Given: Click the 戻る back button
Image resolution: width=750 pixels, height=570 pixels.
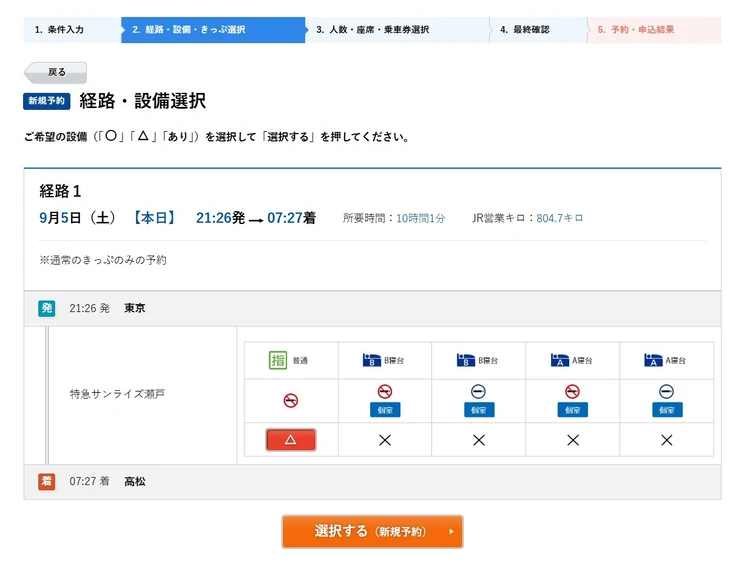Looking at the screenshot, I should click(55, 72).
